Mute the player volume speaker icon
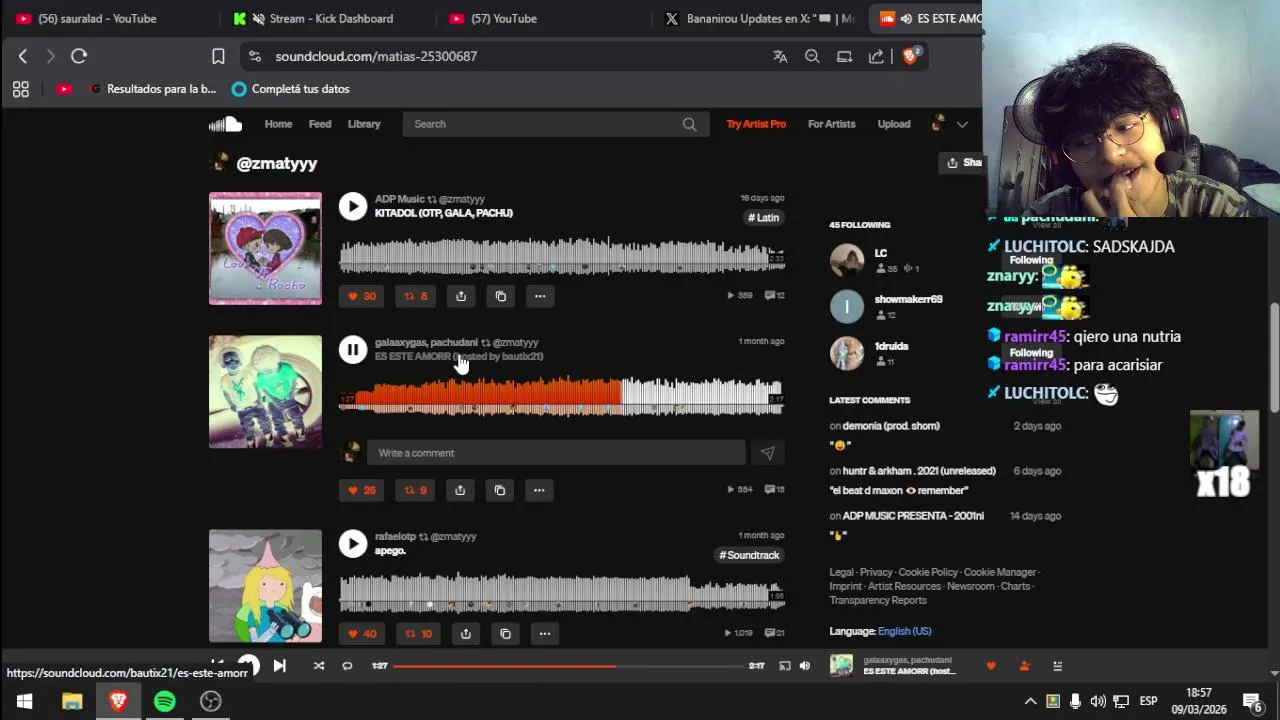This screenshot has height=720, width=1280. (x=805, y=666)
